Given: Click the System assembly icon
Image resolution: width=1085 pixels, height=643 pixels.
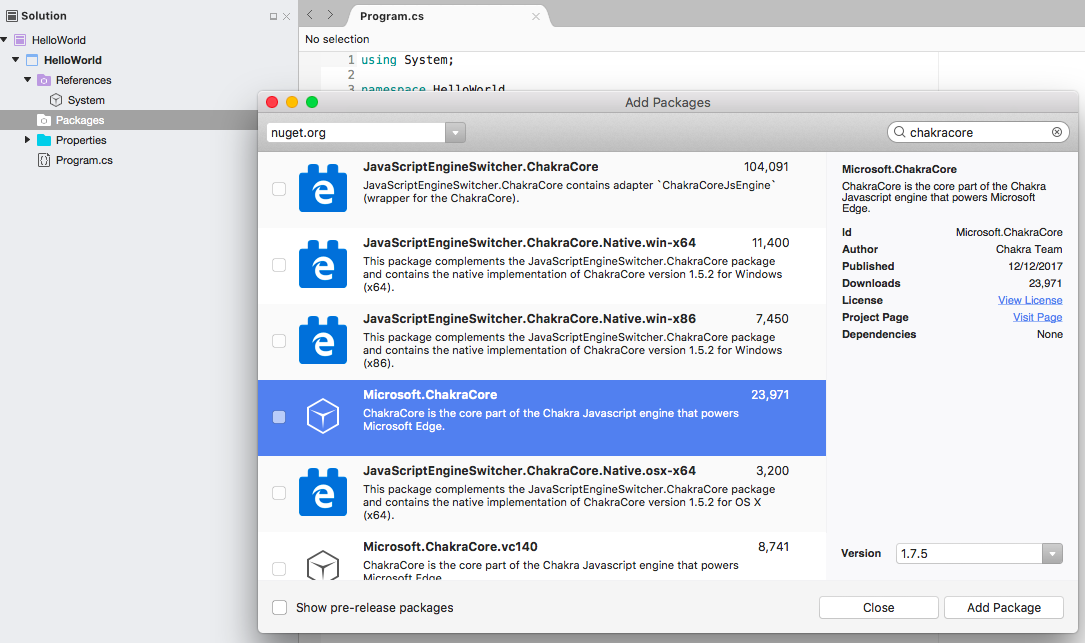Looking at the screenshot, I should 56,100.
